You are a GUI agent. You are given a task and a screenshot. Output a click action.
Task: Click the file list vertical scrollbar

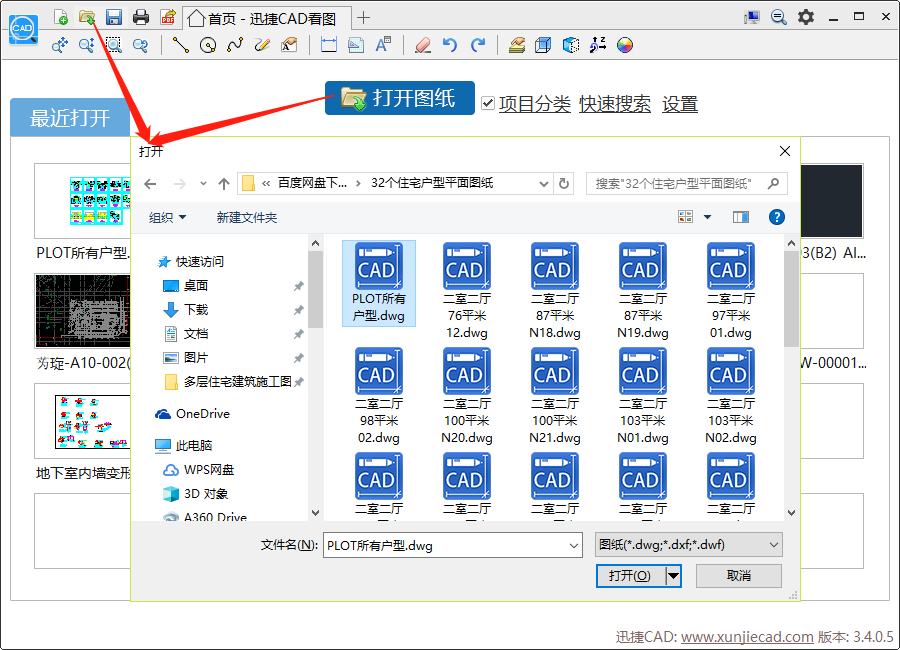click(791, 299)
